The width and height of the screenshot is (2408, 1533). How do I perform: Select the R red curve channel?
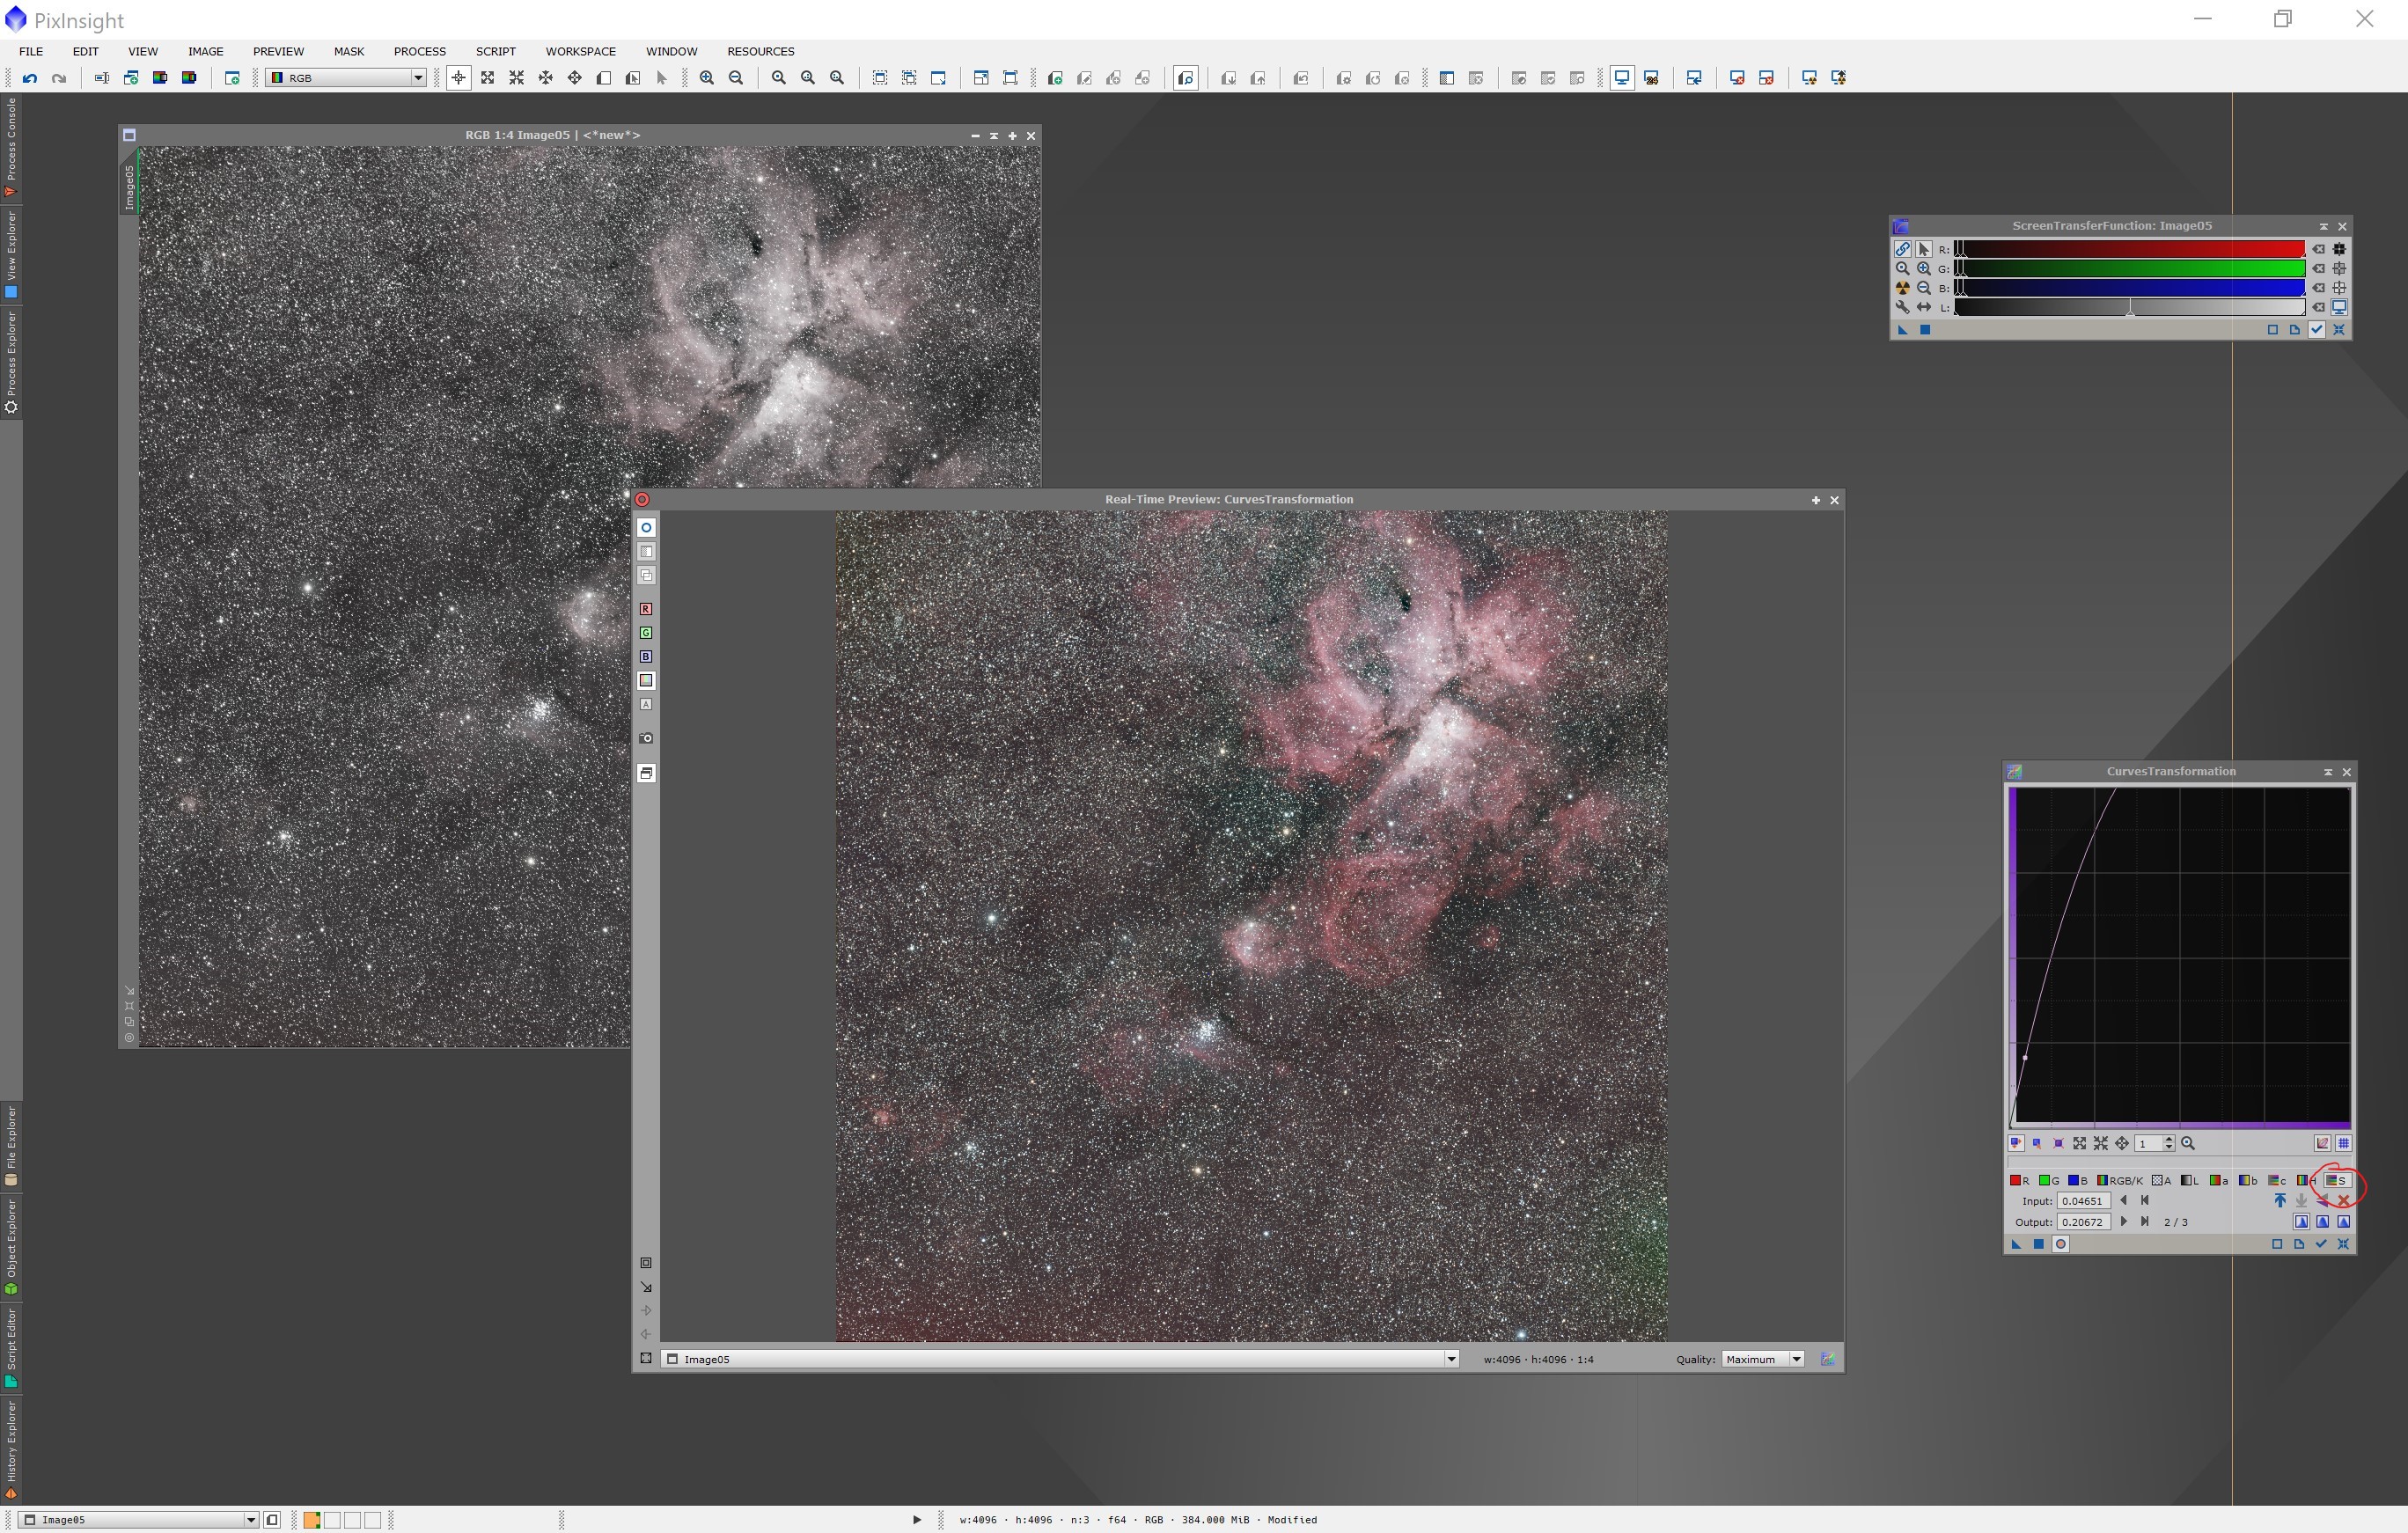tap(2020, 1181)
